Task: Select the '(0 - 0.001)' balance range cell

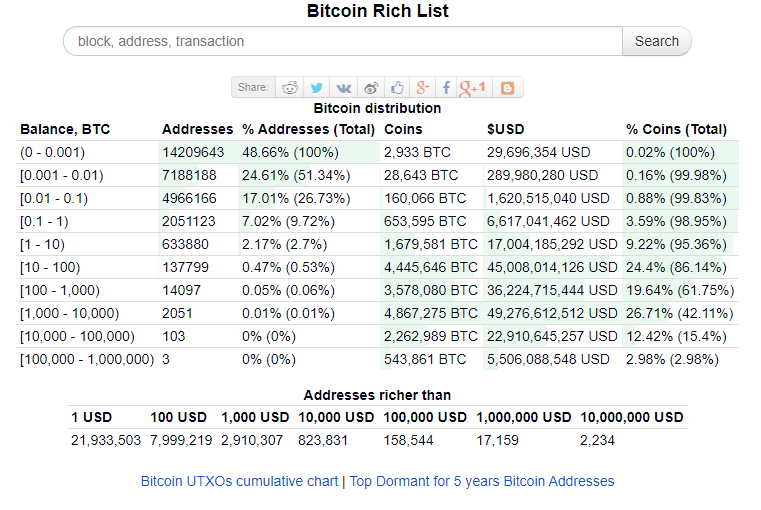Action: pyautogui.click(x=52, y=152)
